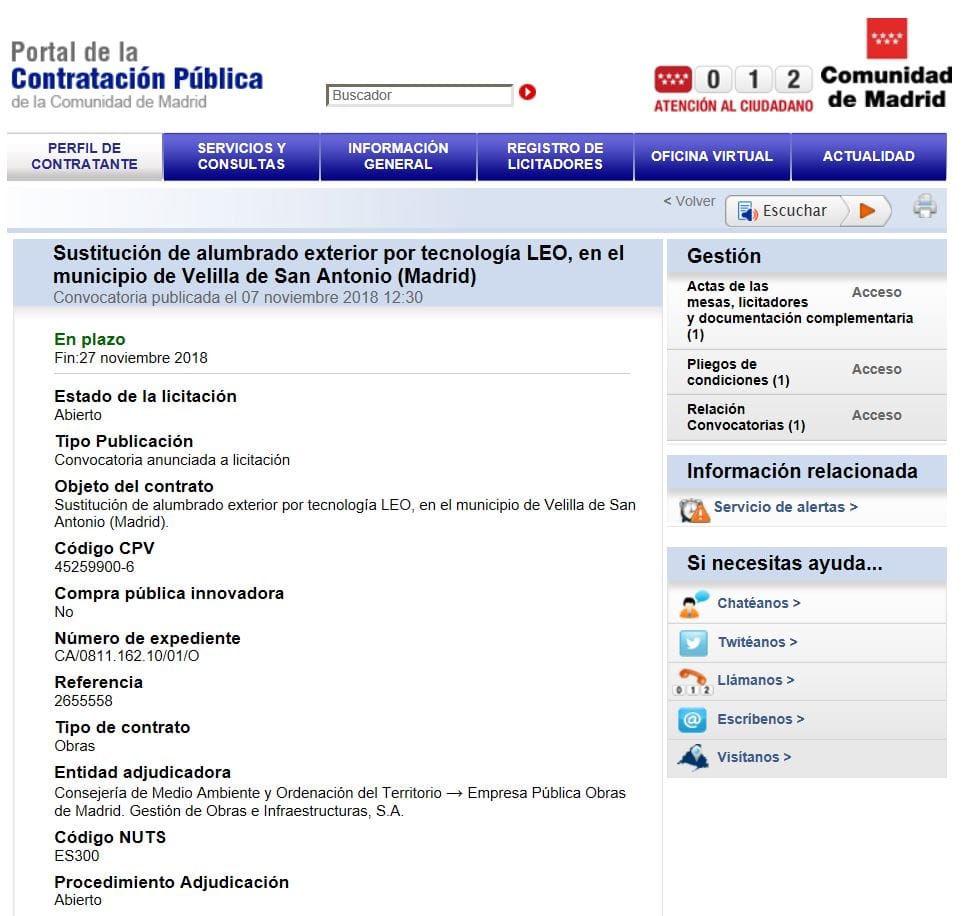This screenshot has width=971, height=916.
Task: Click the Gestión panel heading
Action: click(724, 256)
